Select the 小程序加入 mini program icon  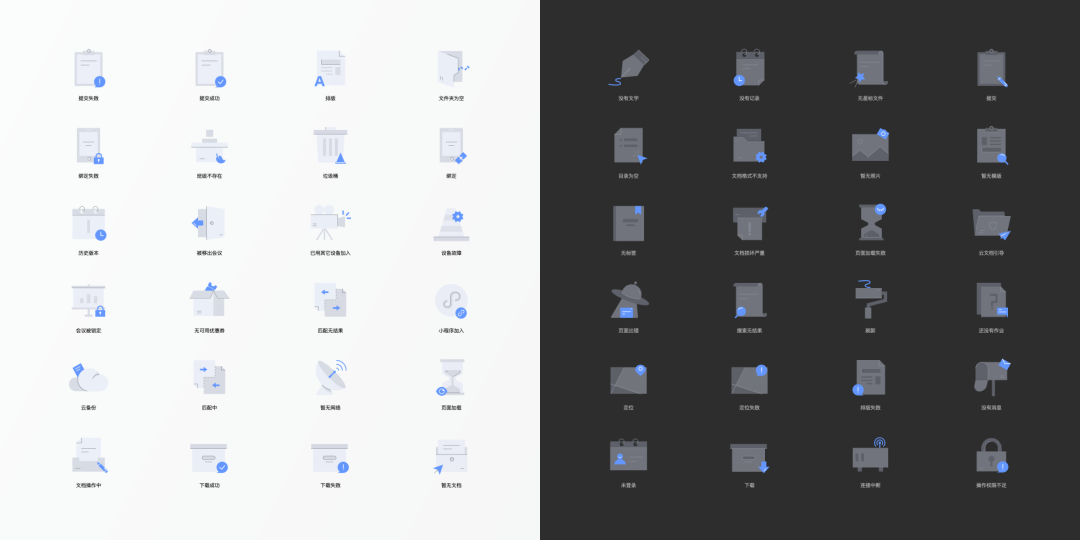pyautogui.click(x=451, y=301)
